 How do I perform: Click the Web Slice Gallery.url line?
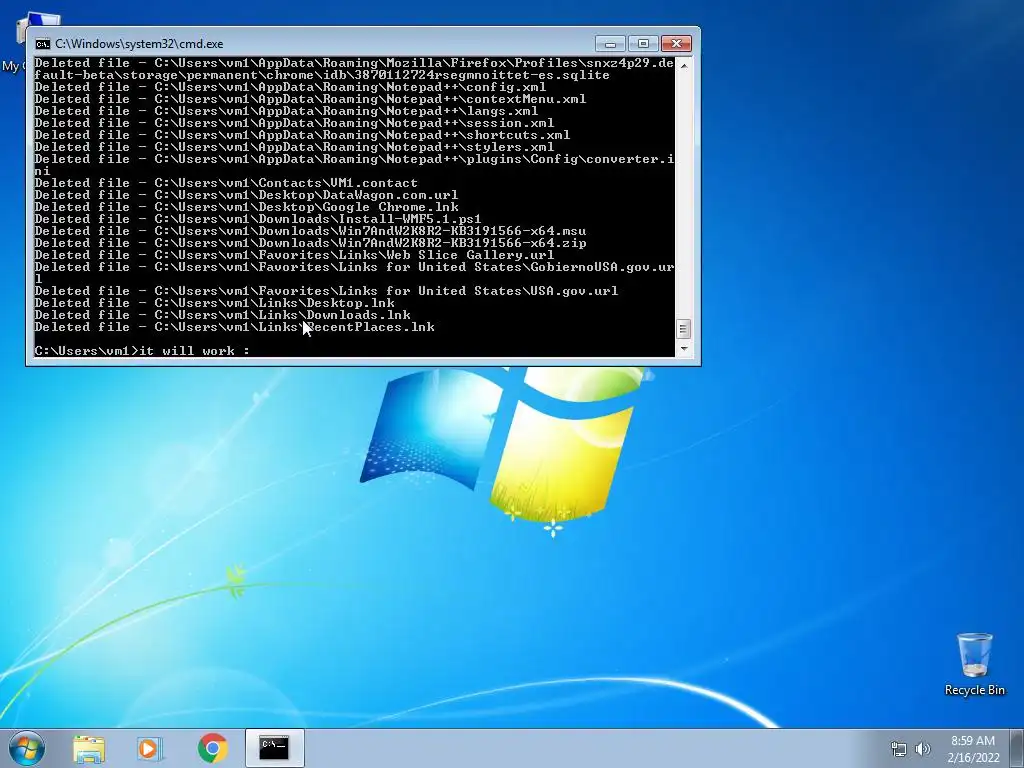295,255
